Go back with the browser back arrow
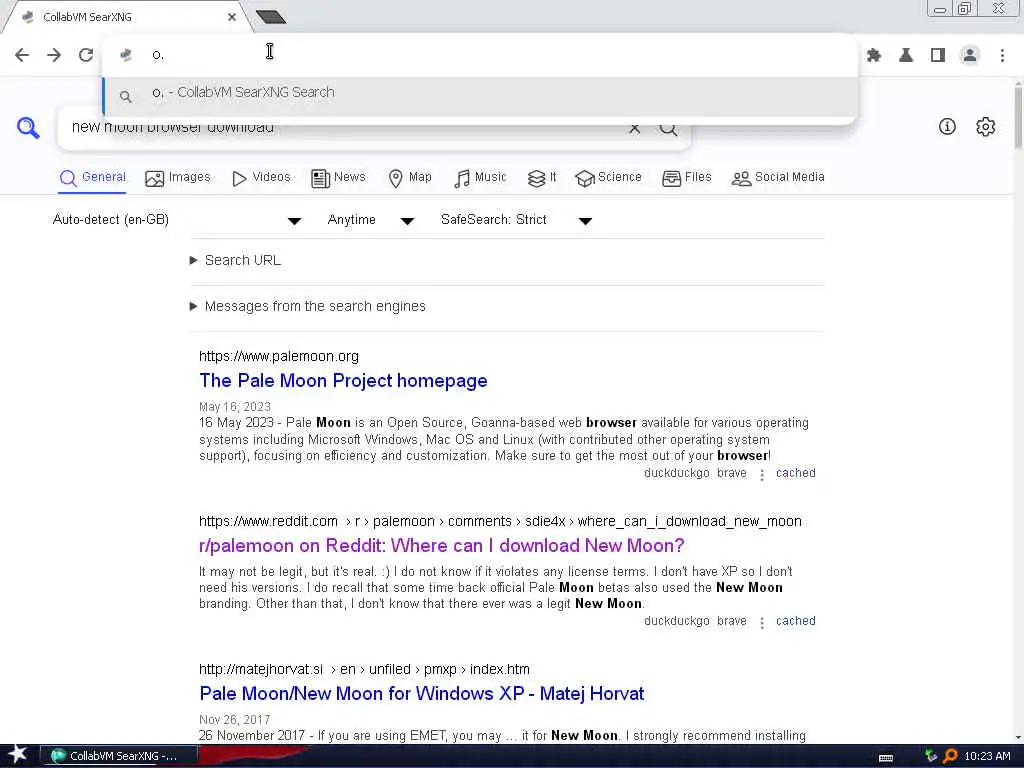This screenshot has height=768, width=1024. click(x=22, y=55)
